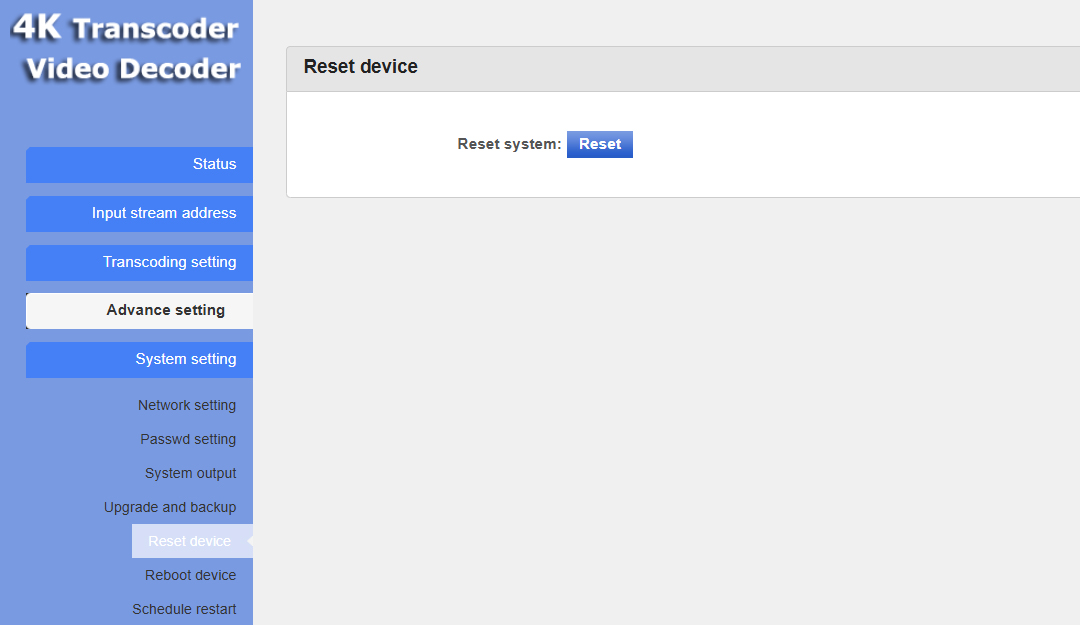1080x625 pixels.
Task: Select Reset device submenu item
Action: coord(192,541)
